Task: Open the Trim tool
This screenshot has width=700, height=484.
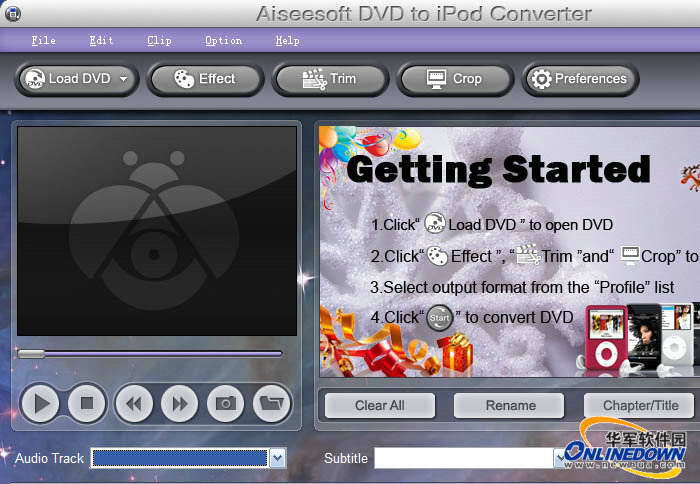Action: [x=330, y=79]
